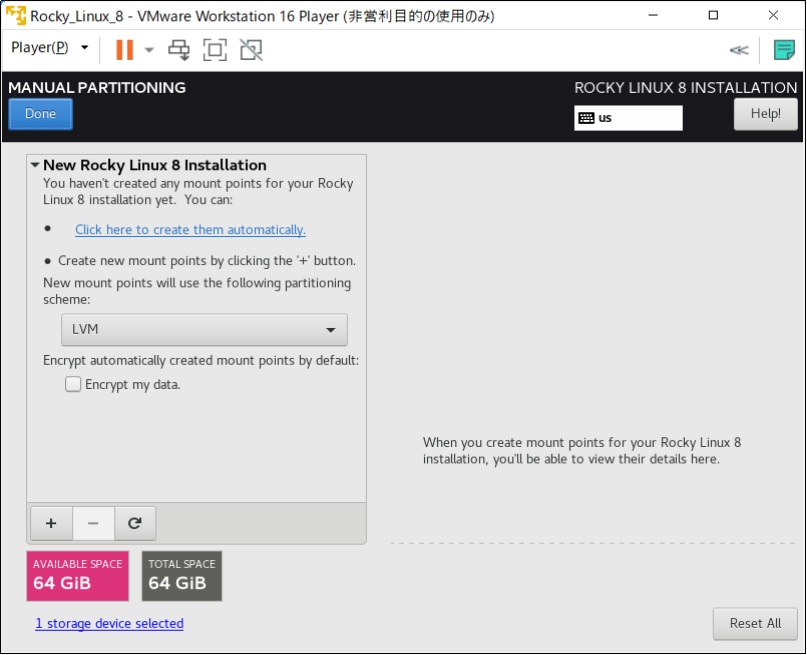Enable the Encrypt my data checkbox
The width and height of the screenshot is (807, 655).
click(73, 384)
